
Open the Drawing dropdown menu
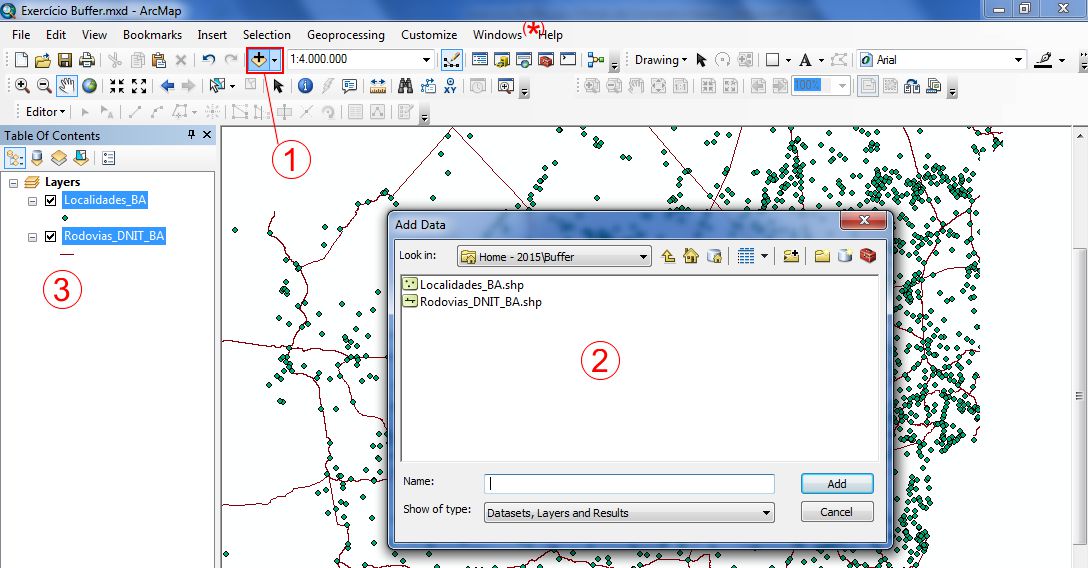661,60
